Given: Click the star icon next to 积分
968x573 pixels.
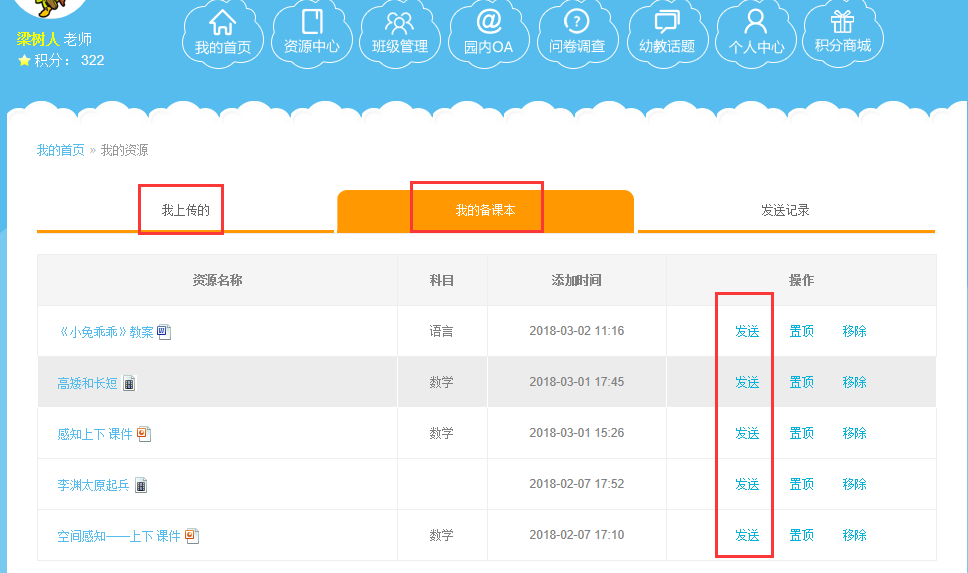Looking at the screenshot, I should (x=24, y=60).
